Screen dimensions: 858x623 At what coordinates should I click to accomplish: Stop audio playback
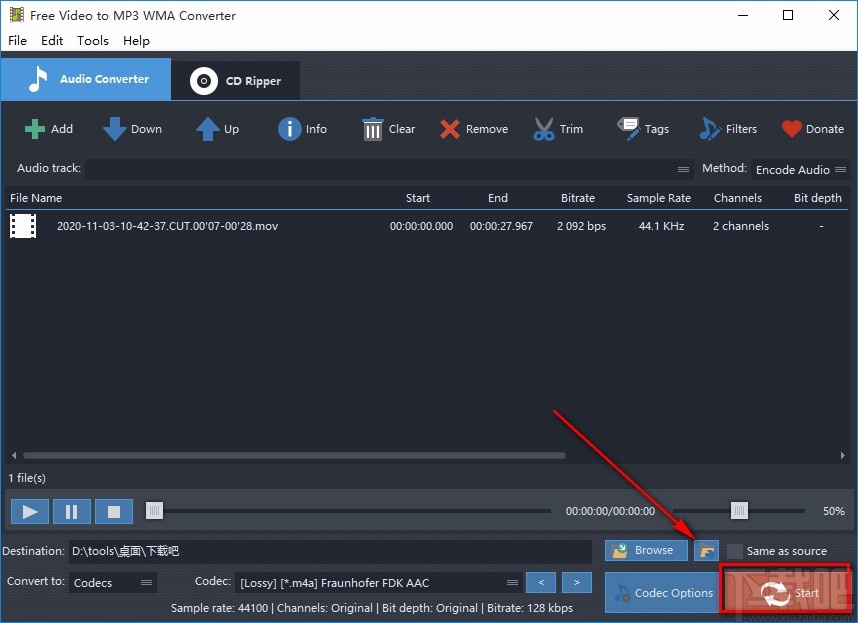click(114, 511)
